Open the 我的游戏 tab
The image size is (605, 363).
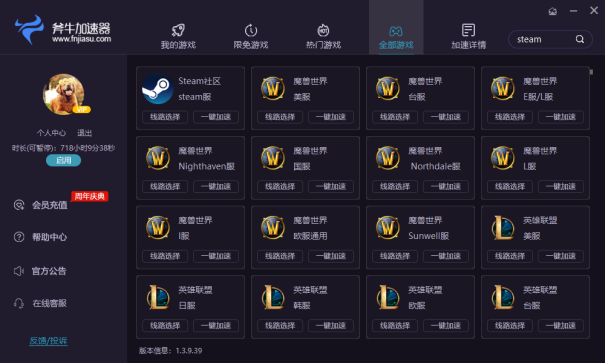[x=178, y=37]
